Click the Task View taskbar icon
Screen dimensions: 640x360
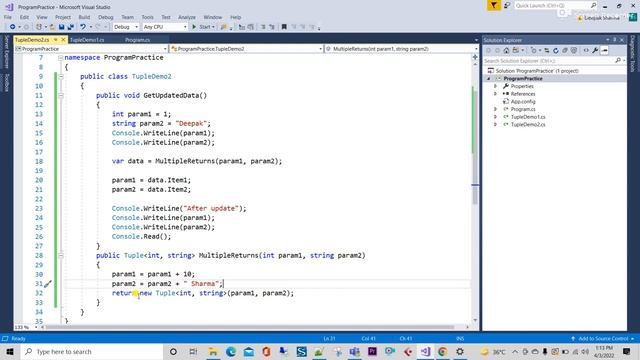[x=193, y=351]
